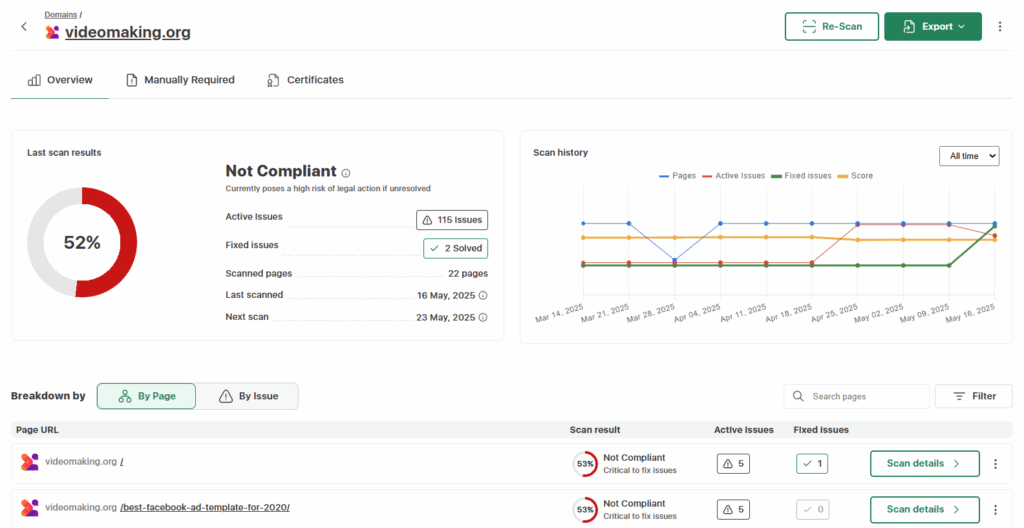Screen dimensions: 1024x528
Task: Click the Mar 28, 2025 Pages data point
Action: (x=675, y=260)
